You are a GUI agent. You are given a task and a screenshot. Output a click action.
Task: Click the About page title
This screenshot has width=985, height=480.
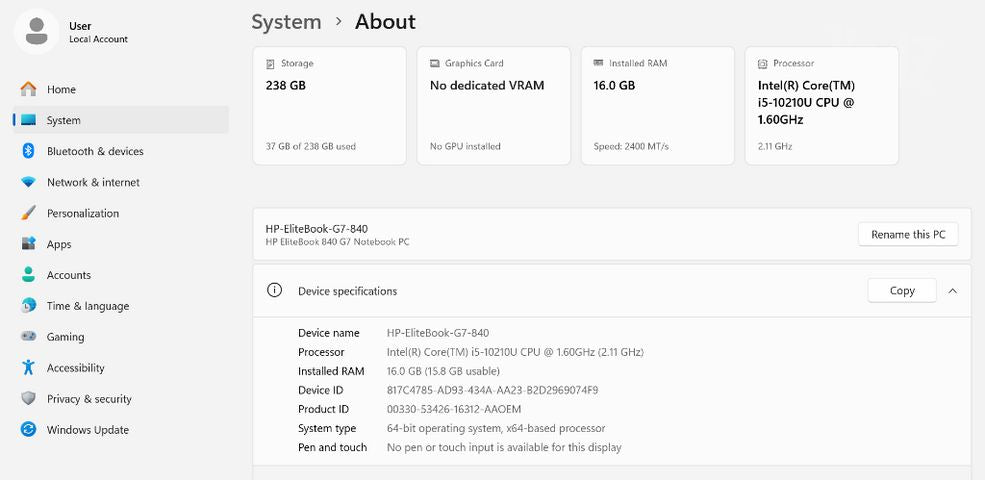click(385, 22)
